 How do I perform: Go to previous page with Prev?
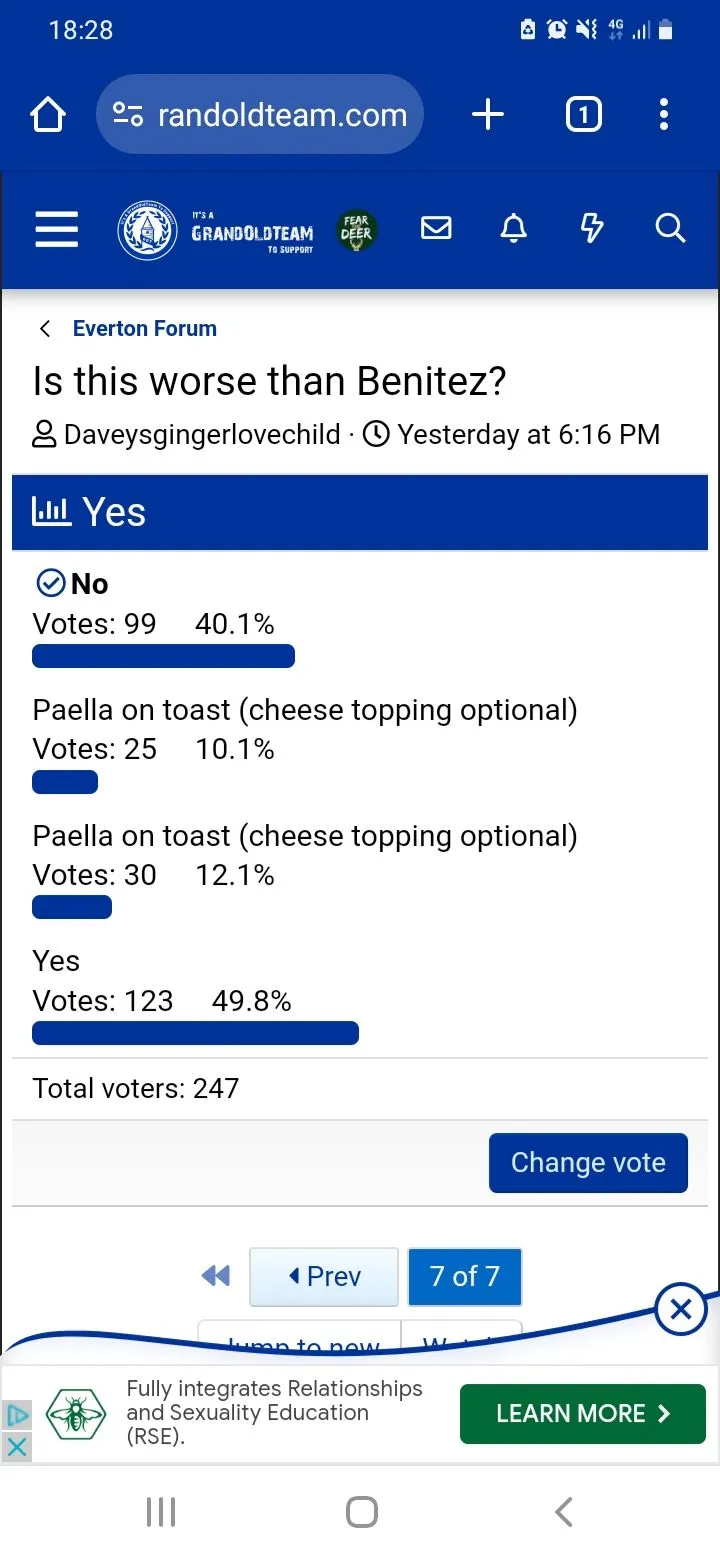(324, 1276)
